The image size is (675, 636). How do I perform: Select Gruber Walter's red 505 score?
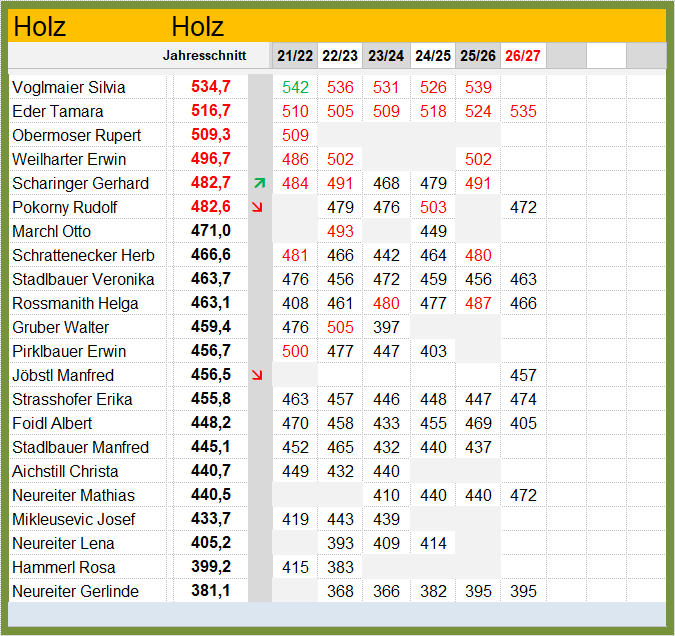(x=340, y=327)
